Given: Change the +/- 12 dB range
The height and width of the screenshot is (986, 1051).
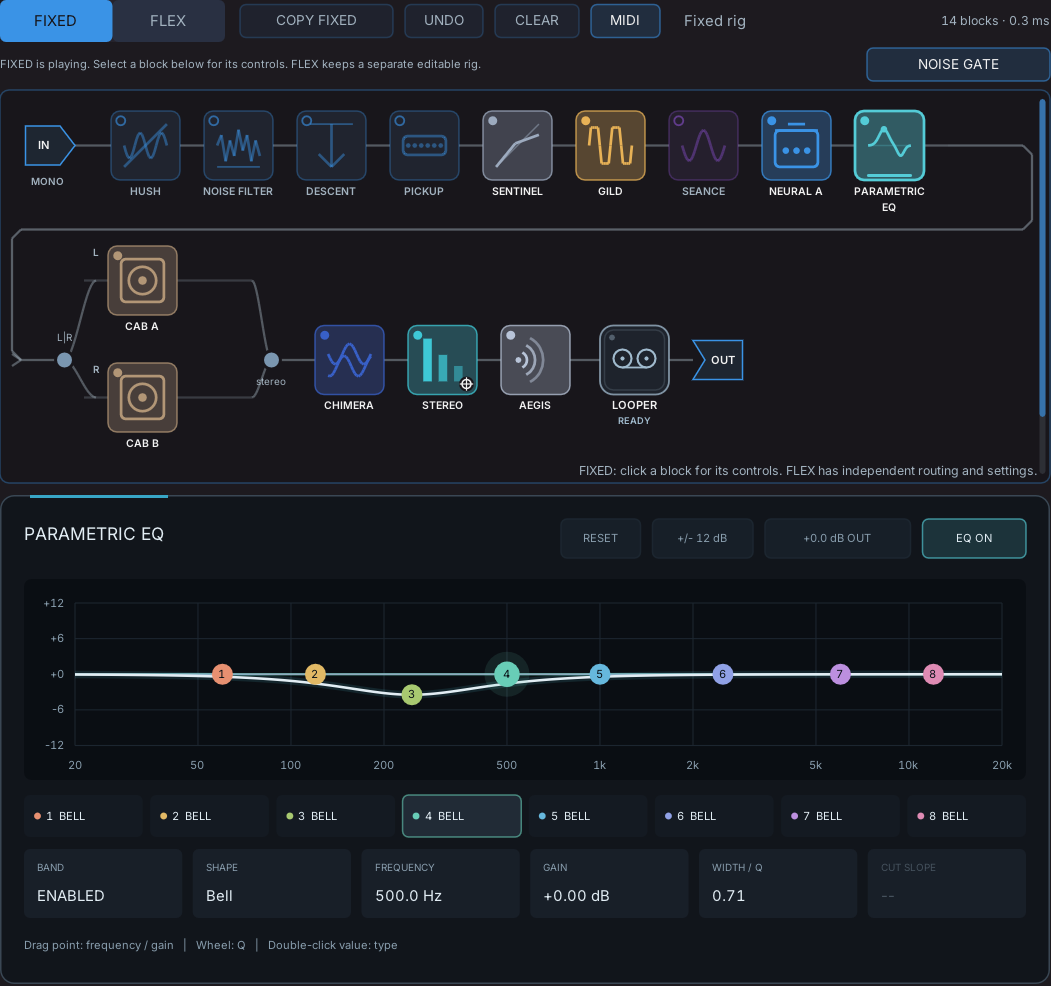Looking at the screenshot, I should pos(702,538).
